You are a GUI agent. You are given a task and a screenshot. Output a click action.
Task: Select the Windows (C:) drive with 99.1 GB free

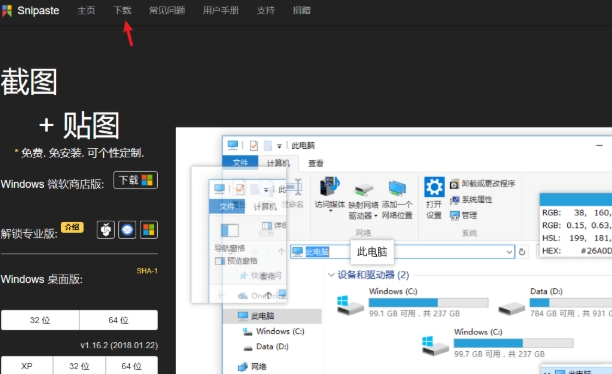413,303
